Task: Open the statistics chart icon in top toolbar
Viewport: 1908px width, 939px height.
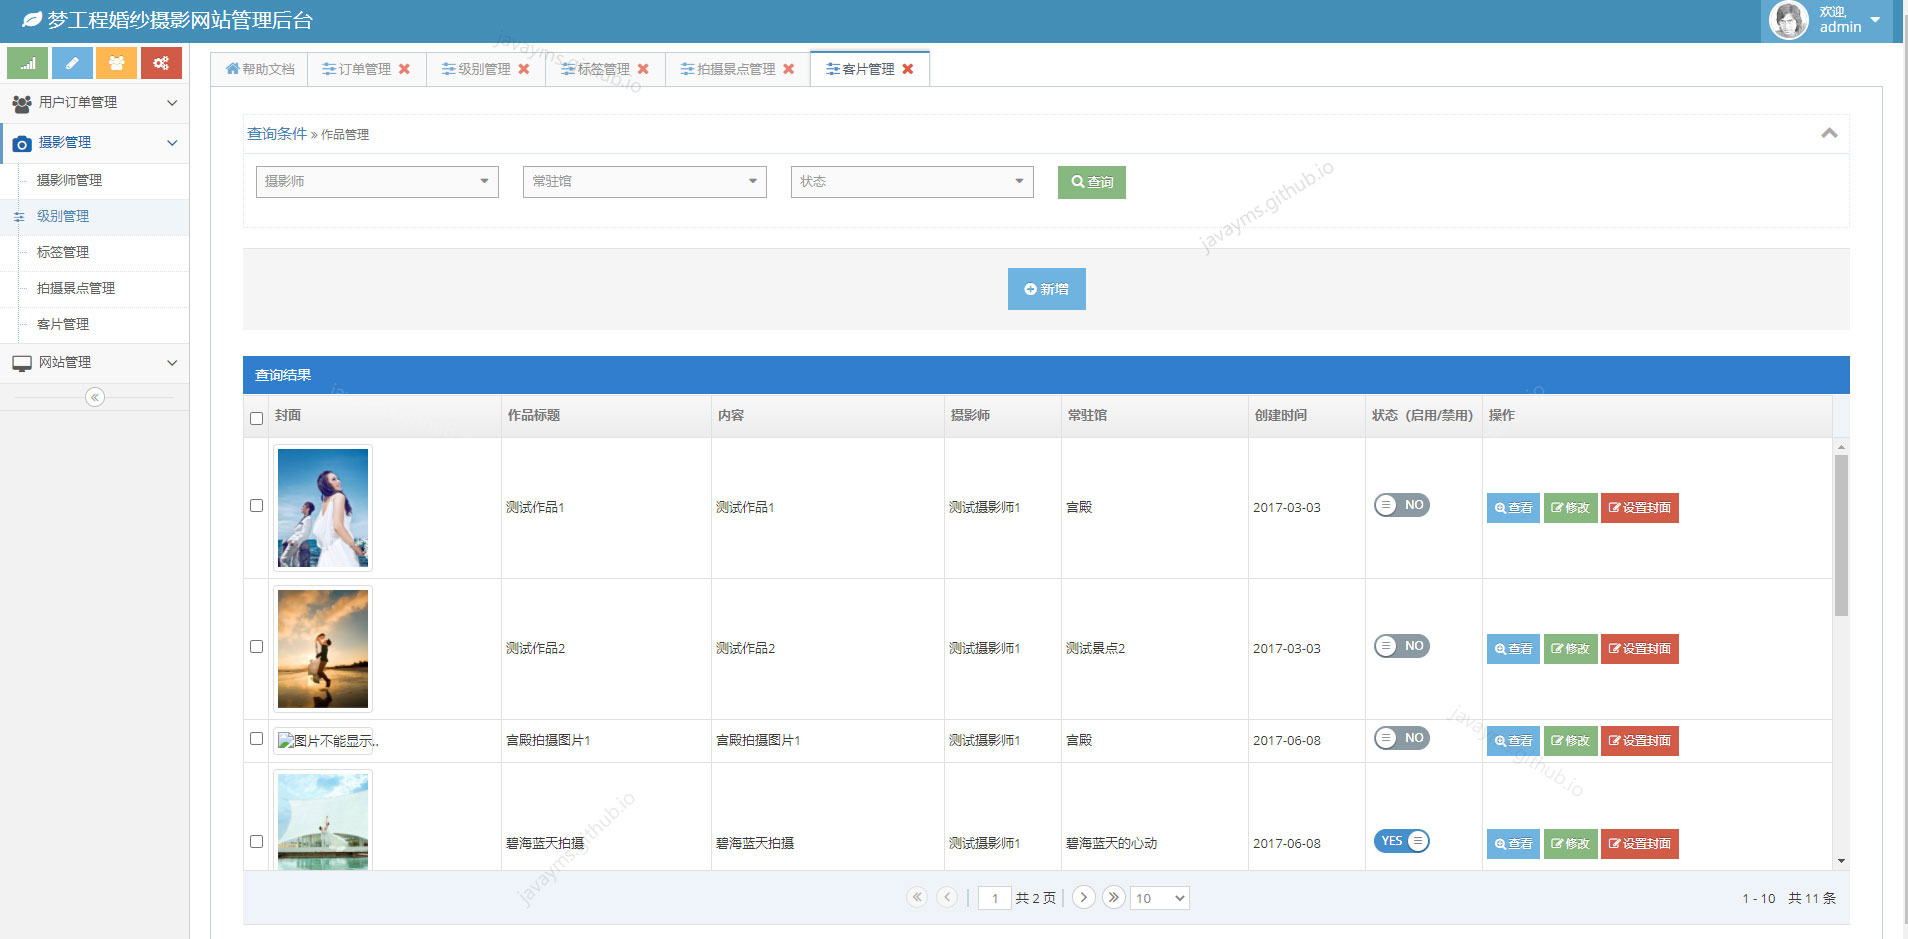Action: coord(27,62)
